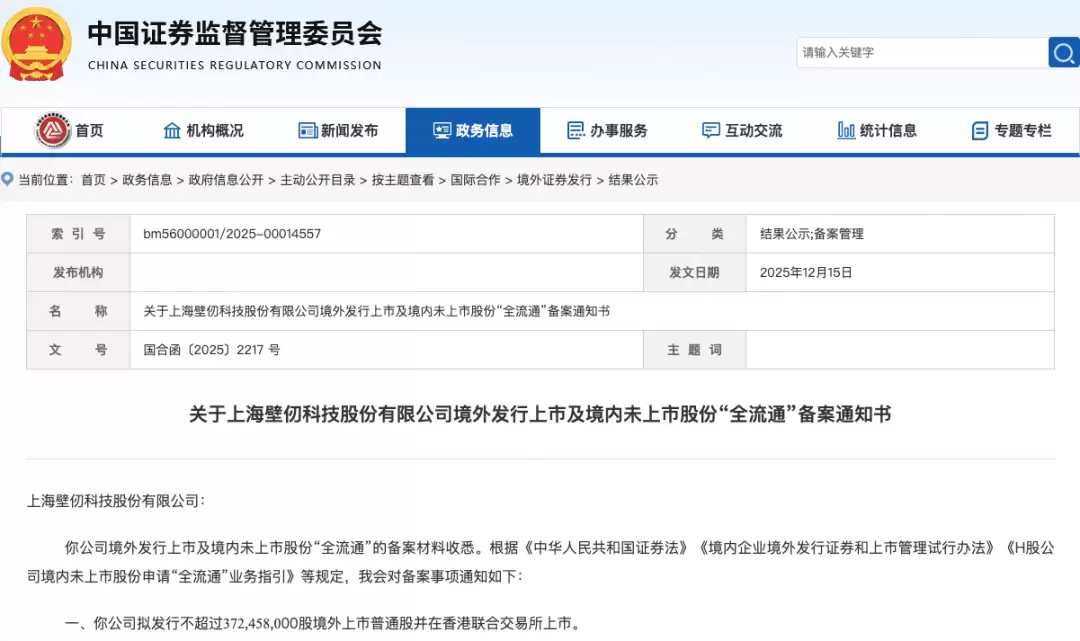Click the bar chart icon beside 统计信息
The width and height of the screenshot is (1080, 641).
point(846,130)
